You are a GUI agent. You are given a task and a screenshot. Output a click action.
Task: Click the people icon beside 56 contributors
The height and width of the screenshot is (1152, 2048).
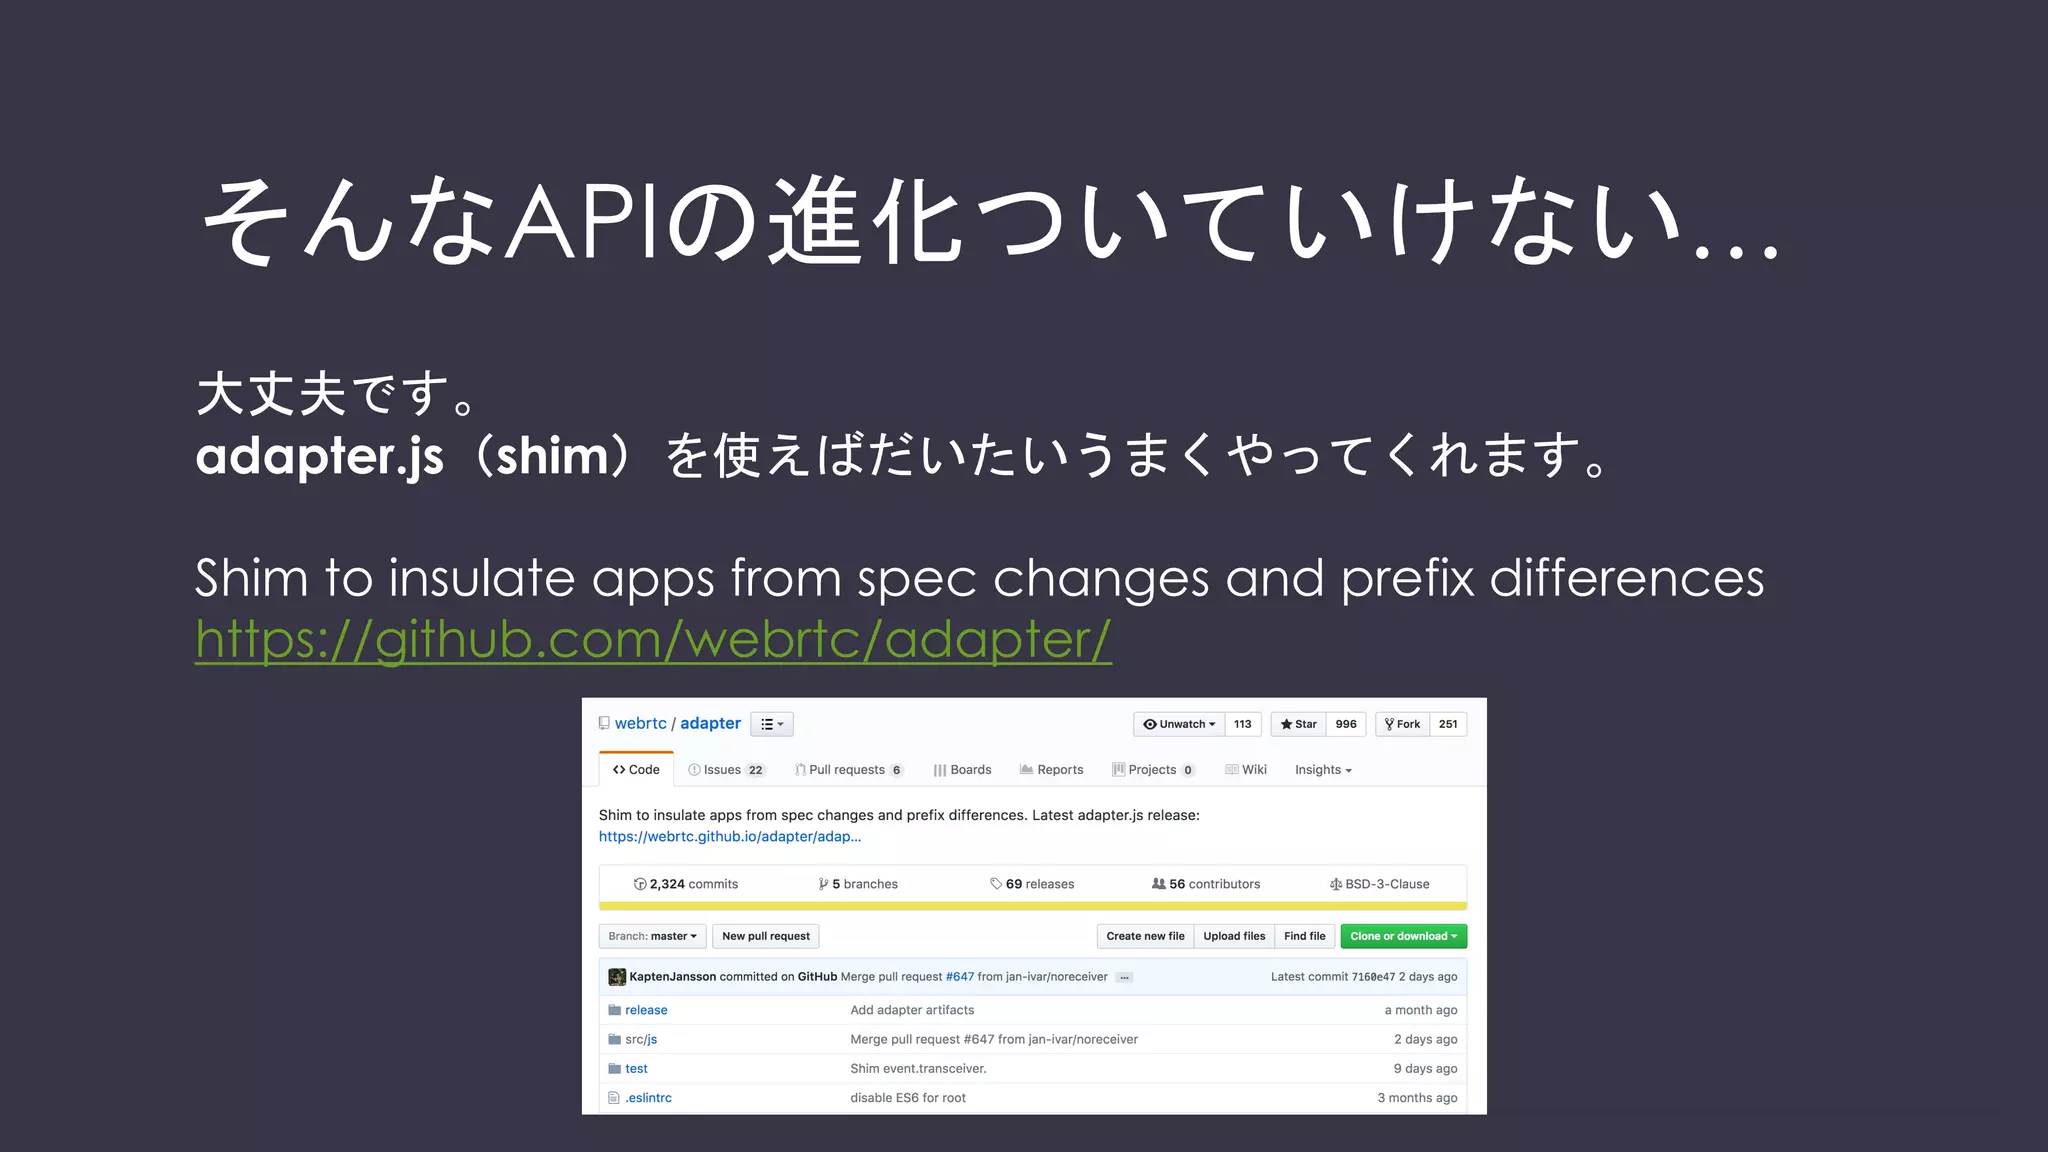pos(1158,884)
